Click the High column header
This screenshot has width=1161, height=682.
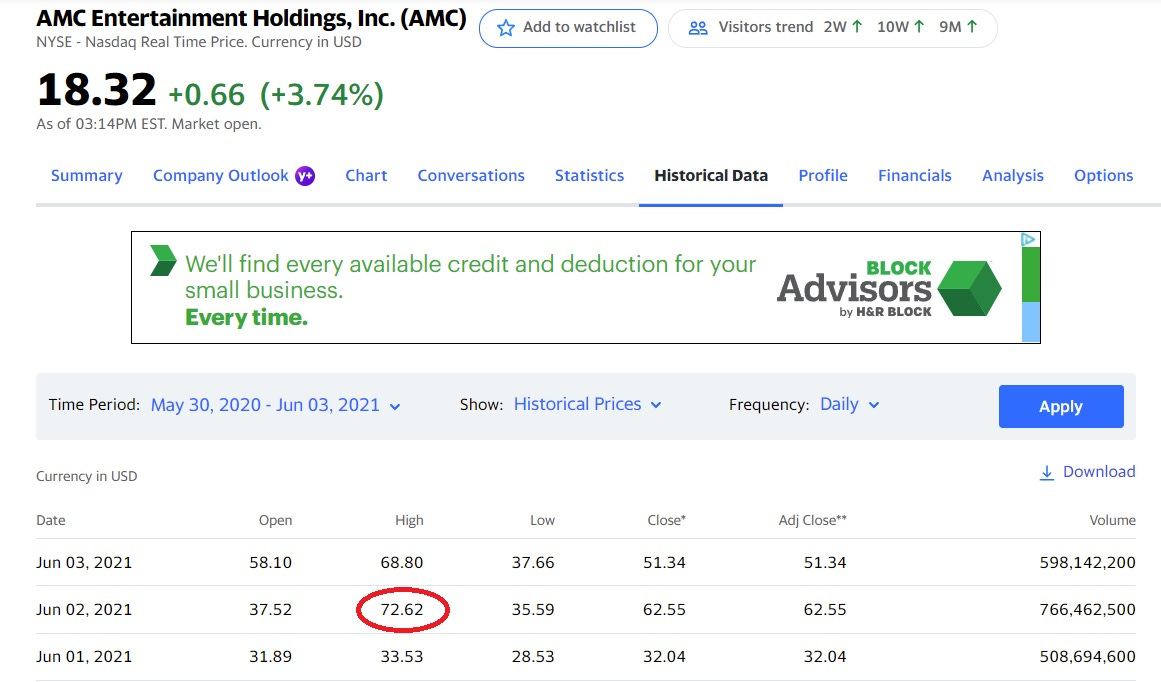click(x=409, y=521)
